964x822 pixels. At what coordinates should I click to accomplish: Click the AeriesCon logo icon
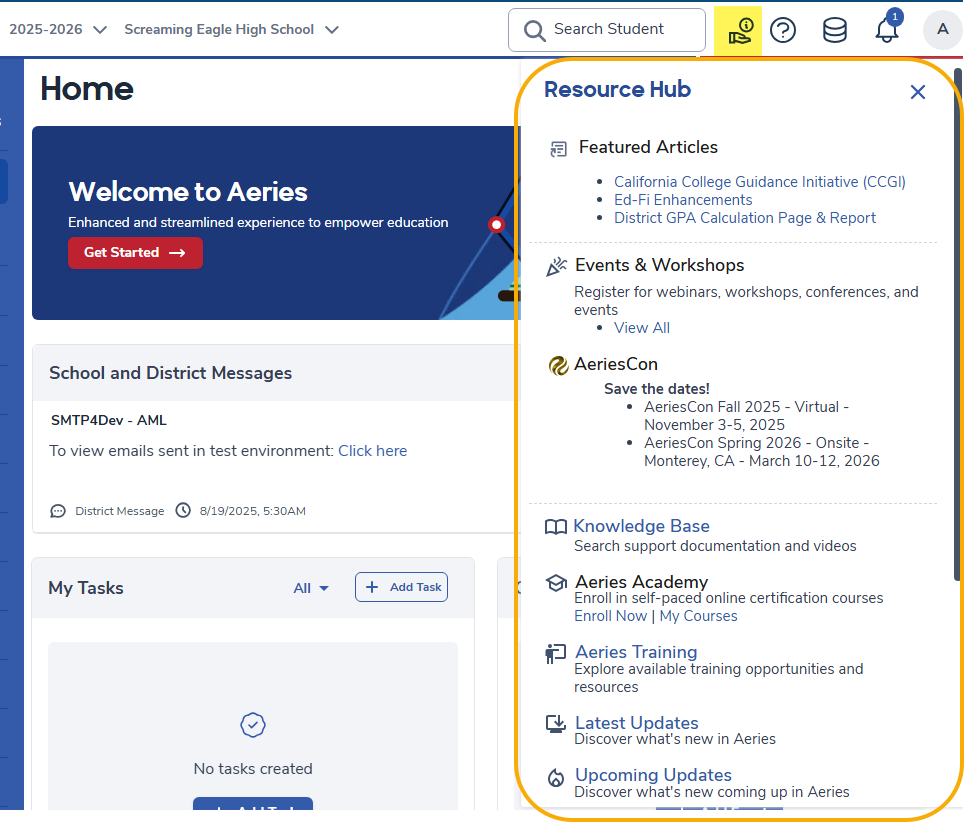[558, 365]
